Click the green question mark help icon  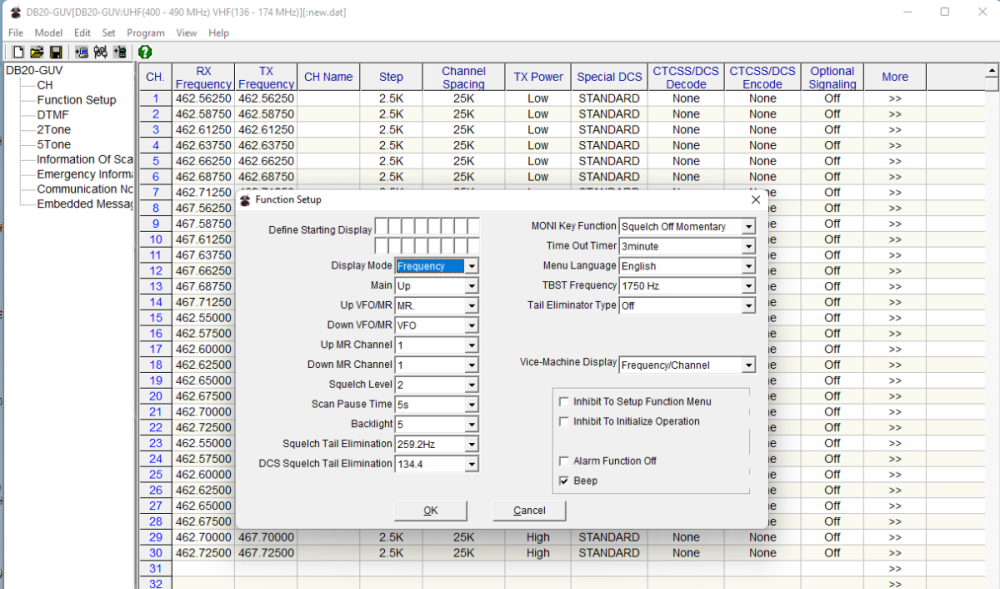click(145, 52)
